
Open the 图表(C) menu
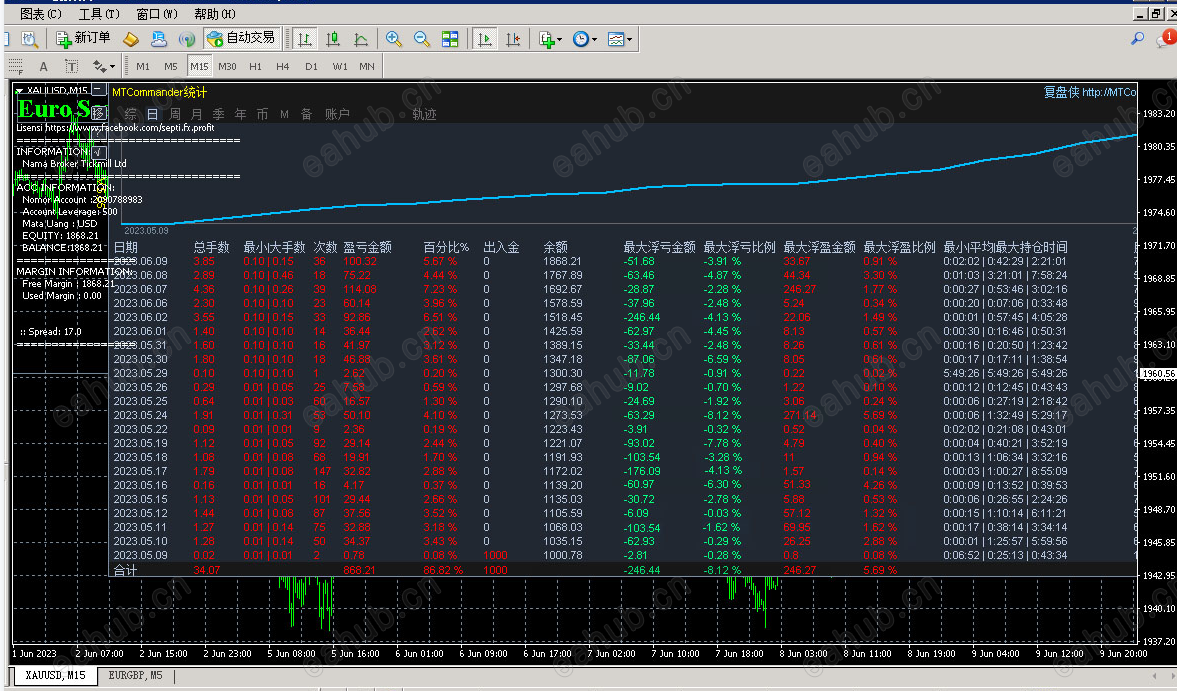point(41,14)
